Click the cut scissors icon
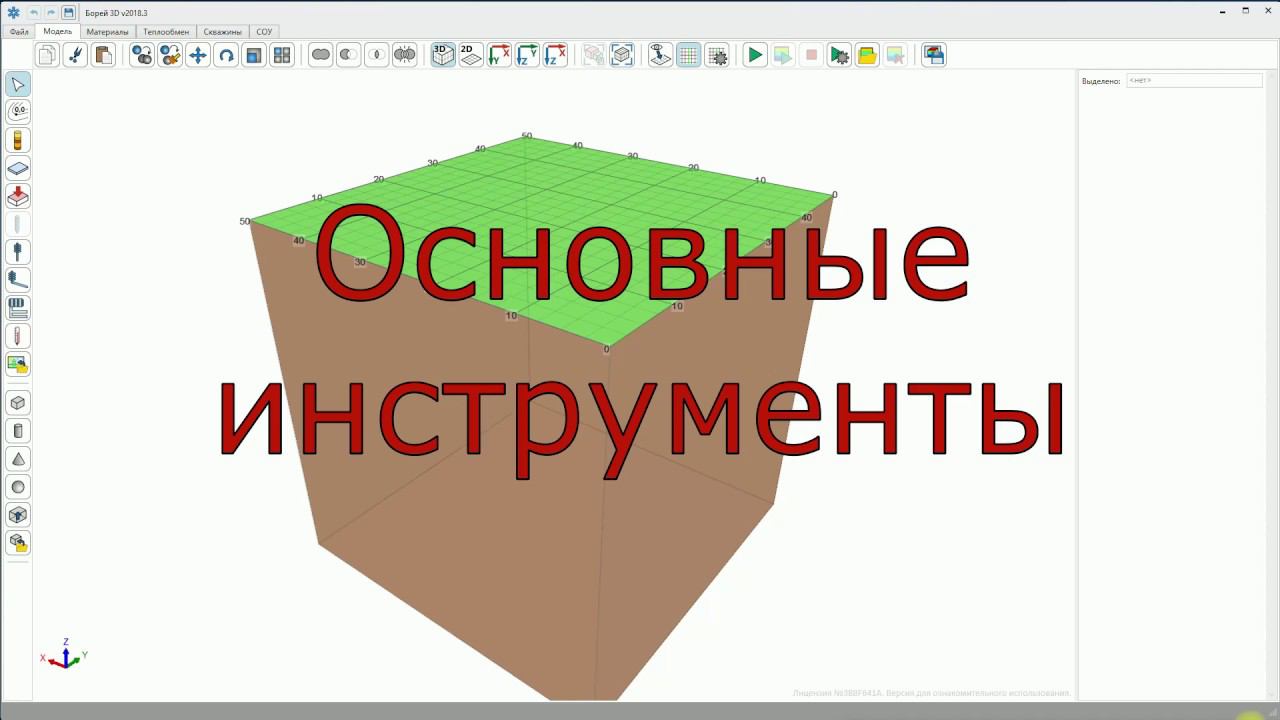This screenshot has height=720, width=1280. click(x=75, y=55)
